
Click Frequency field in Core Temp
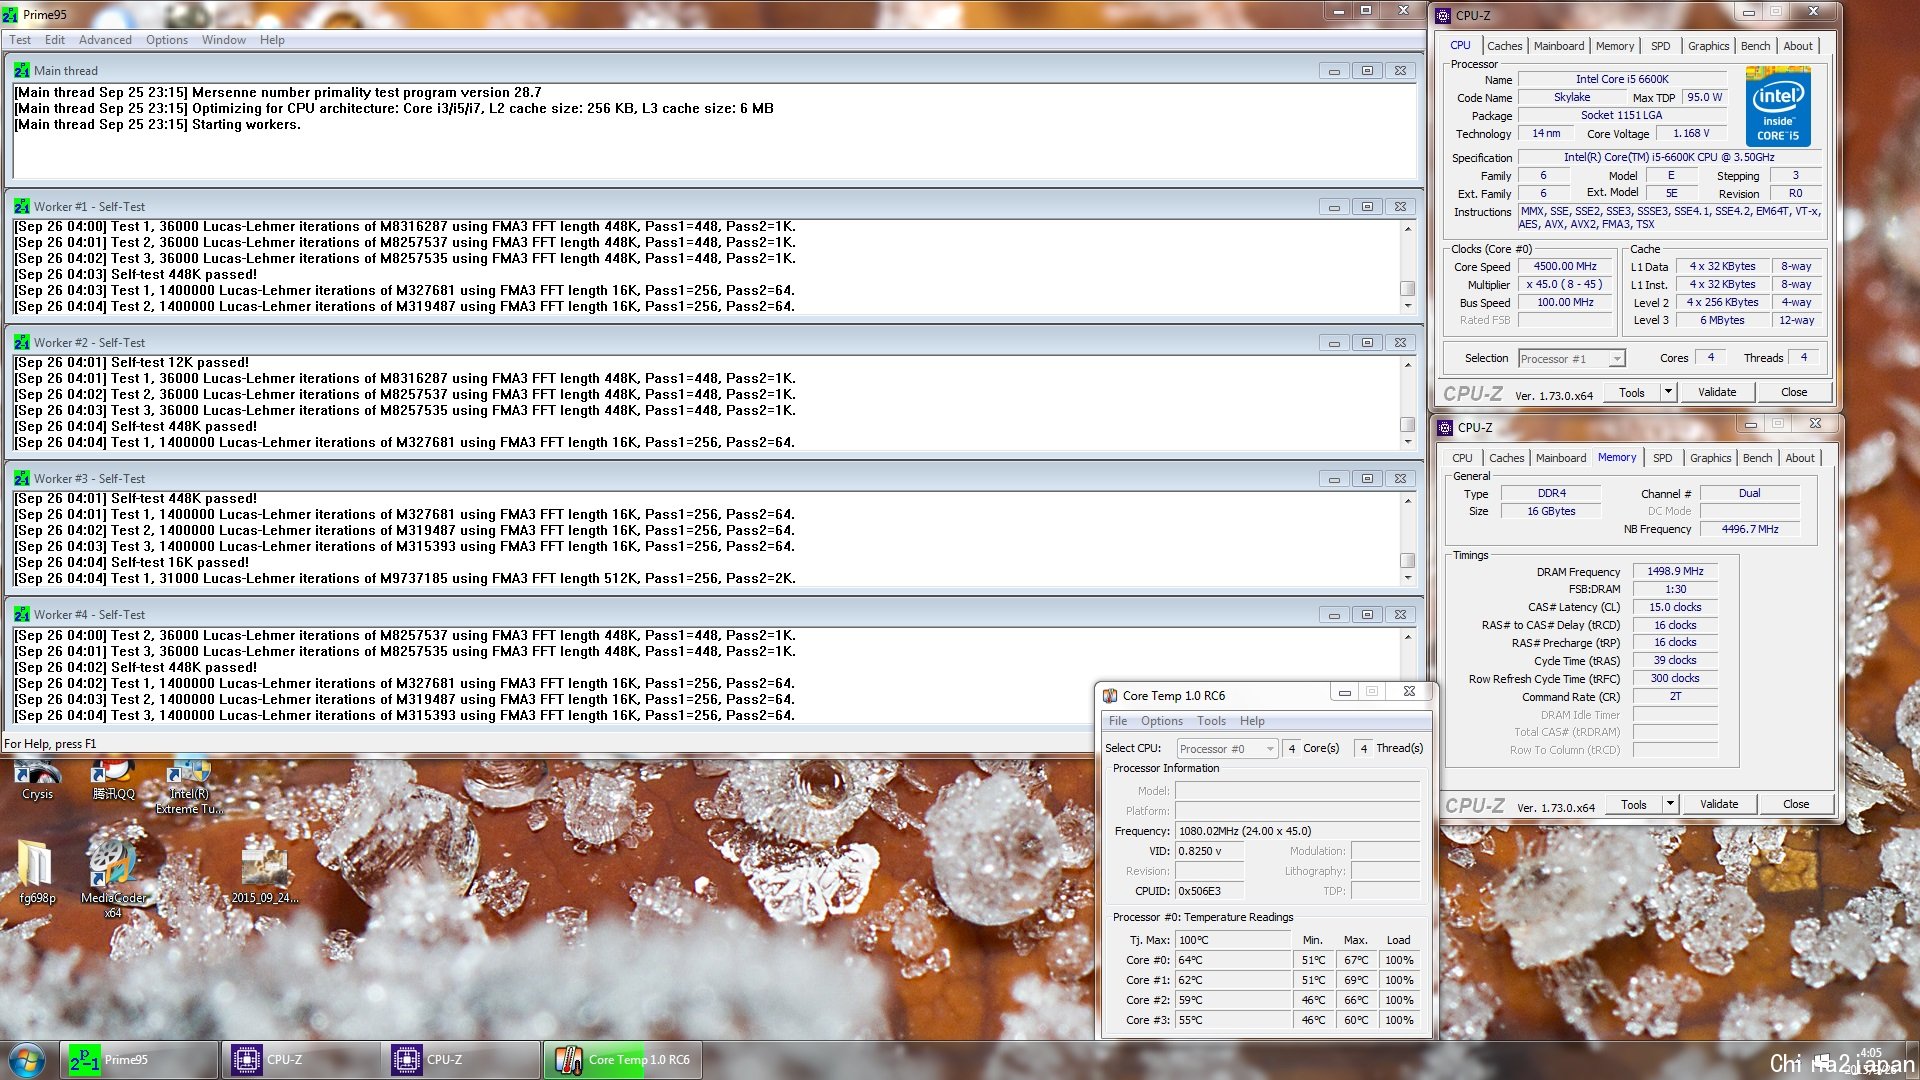coord(1297,831)
